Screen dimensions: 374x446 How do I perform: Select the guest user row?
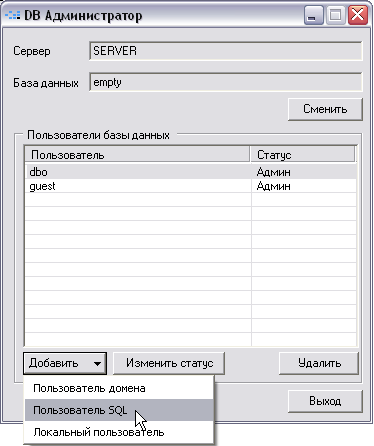click(191, 186)
